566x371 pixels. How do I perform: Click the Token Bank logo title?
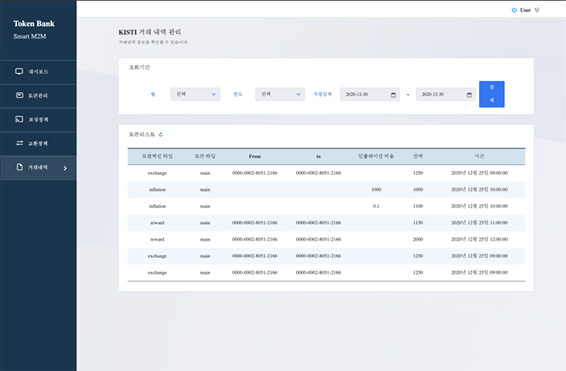(34, 24)
